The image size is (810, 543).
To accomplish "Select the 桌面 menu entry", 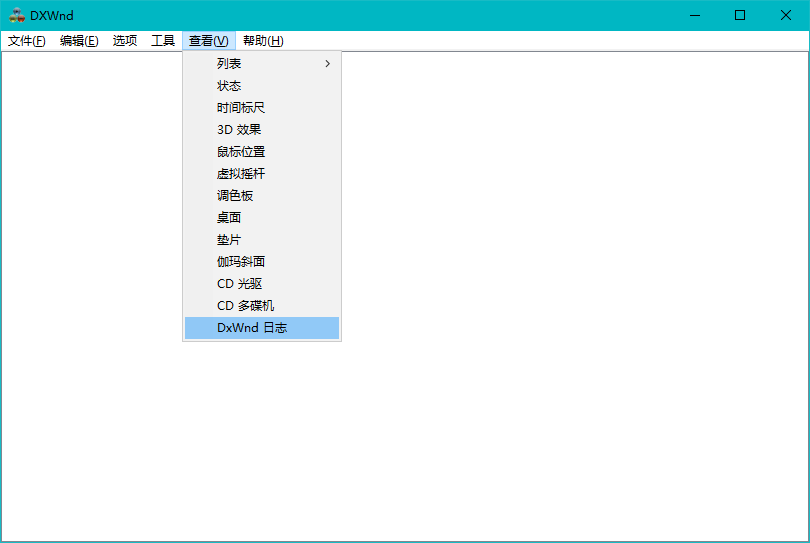I will click(x=262, y=218).
